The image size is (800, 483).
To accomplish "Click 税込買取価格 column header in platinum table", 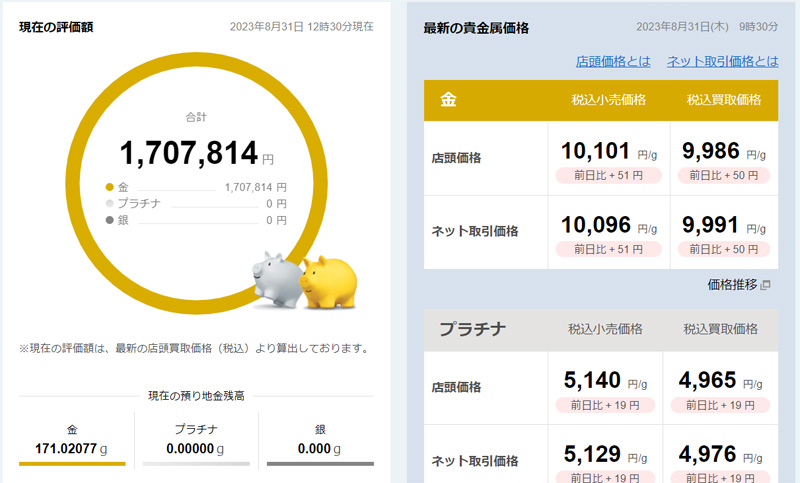I will 721,329.
